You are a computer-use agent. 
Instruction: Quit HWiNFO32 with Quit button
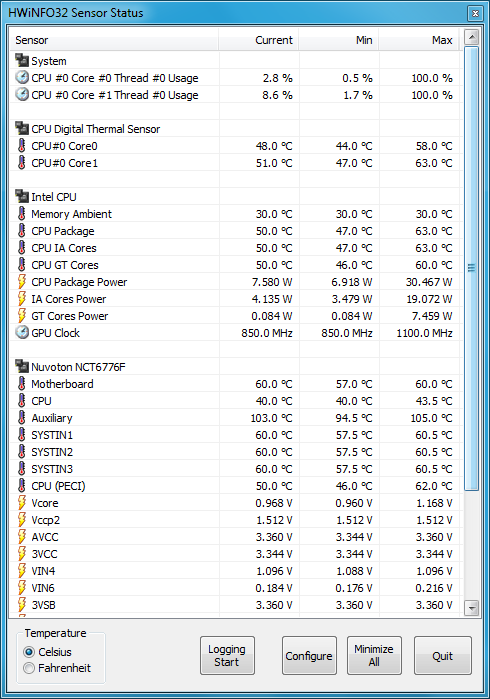[443, 655]
